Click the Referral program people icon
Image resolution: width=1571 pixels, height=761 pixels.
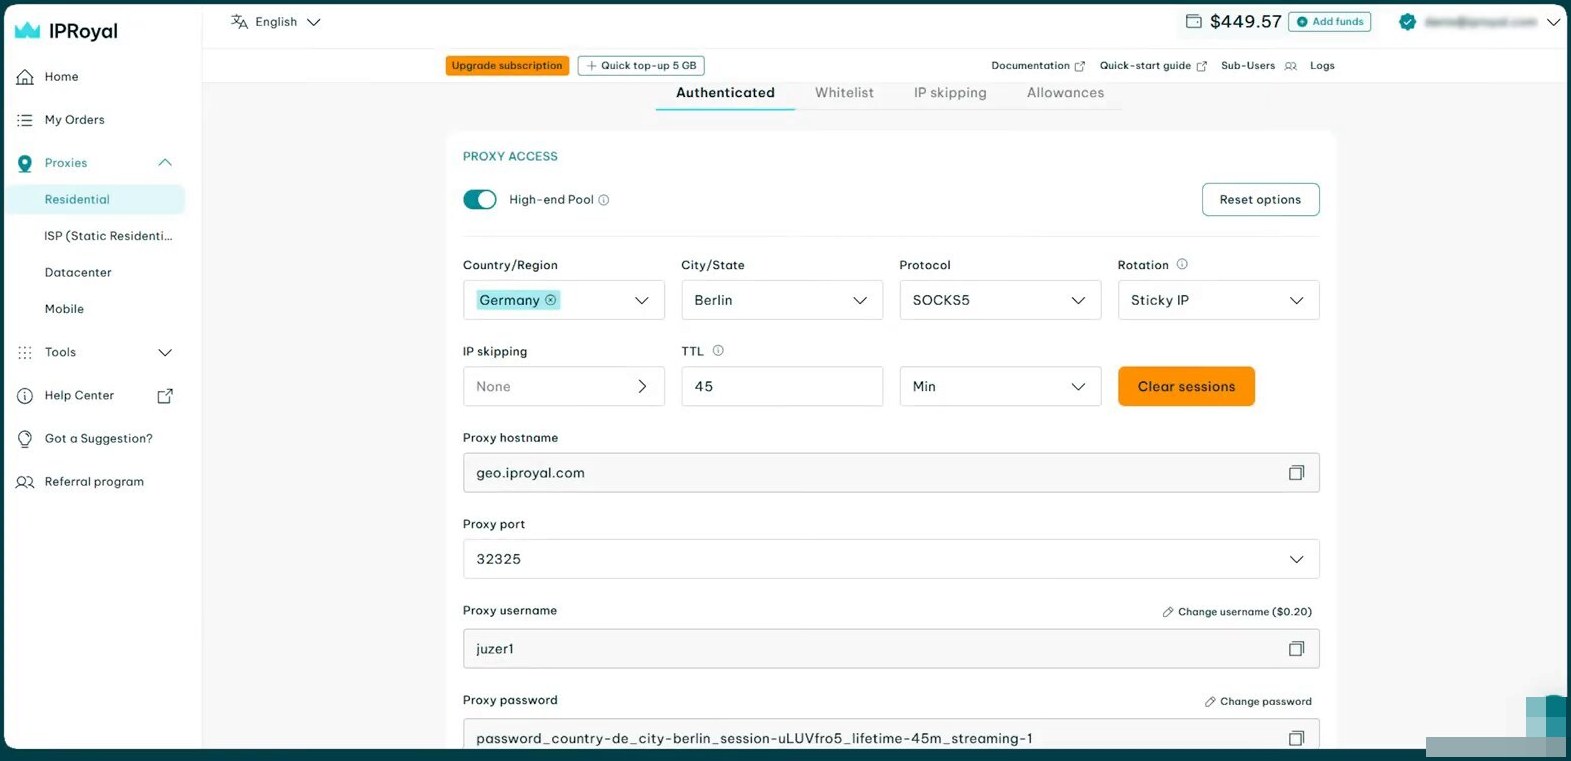25,482
